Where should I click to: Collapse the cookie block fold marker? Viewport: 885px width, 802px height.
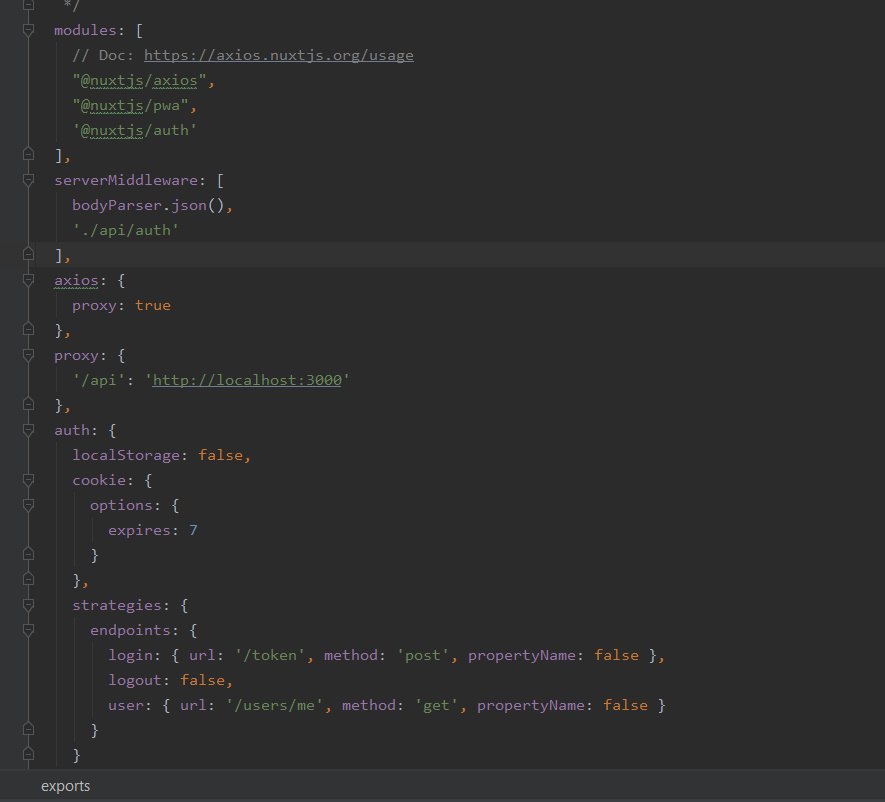(x=28, y=480)
